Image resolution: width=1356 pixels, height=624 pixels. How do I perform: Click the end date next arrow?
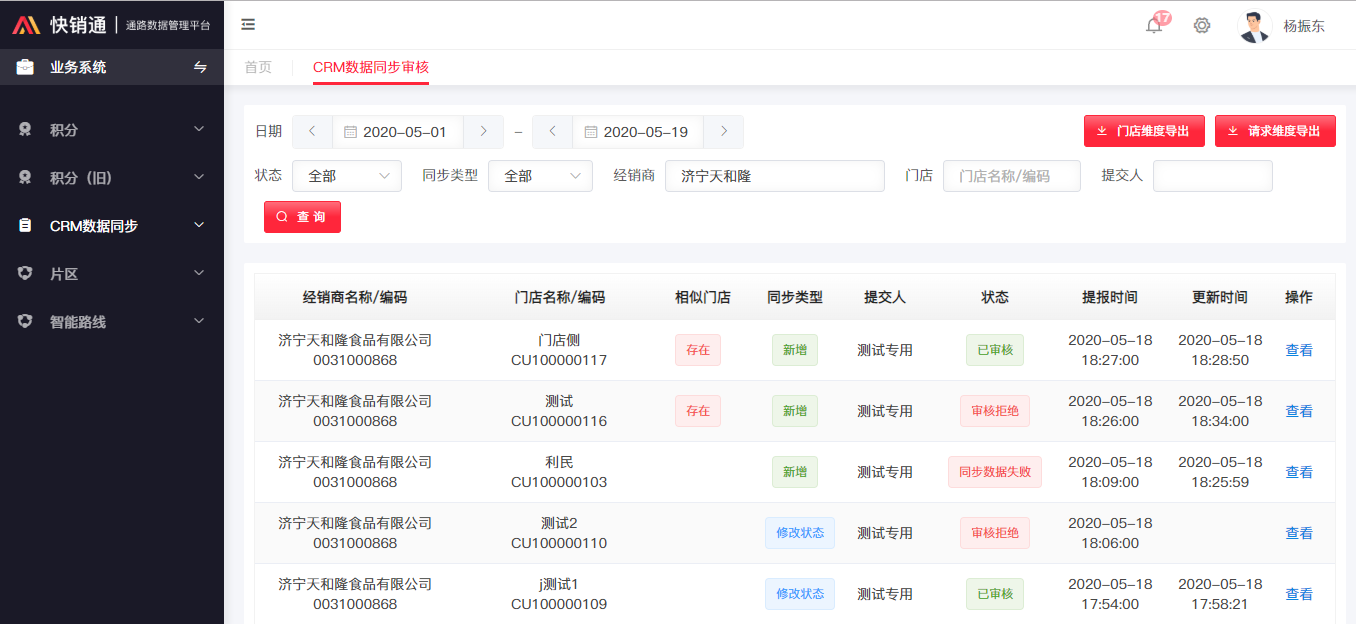point(723,131)
